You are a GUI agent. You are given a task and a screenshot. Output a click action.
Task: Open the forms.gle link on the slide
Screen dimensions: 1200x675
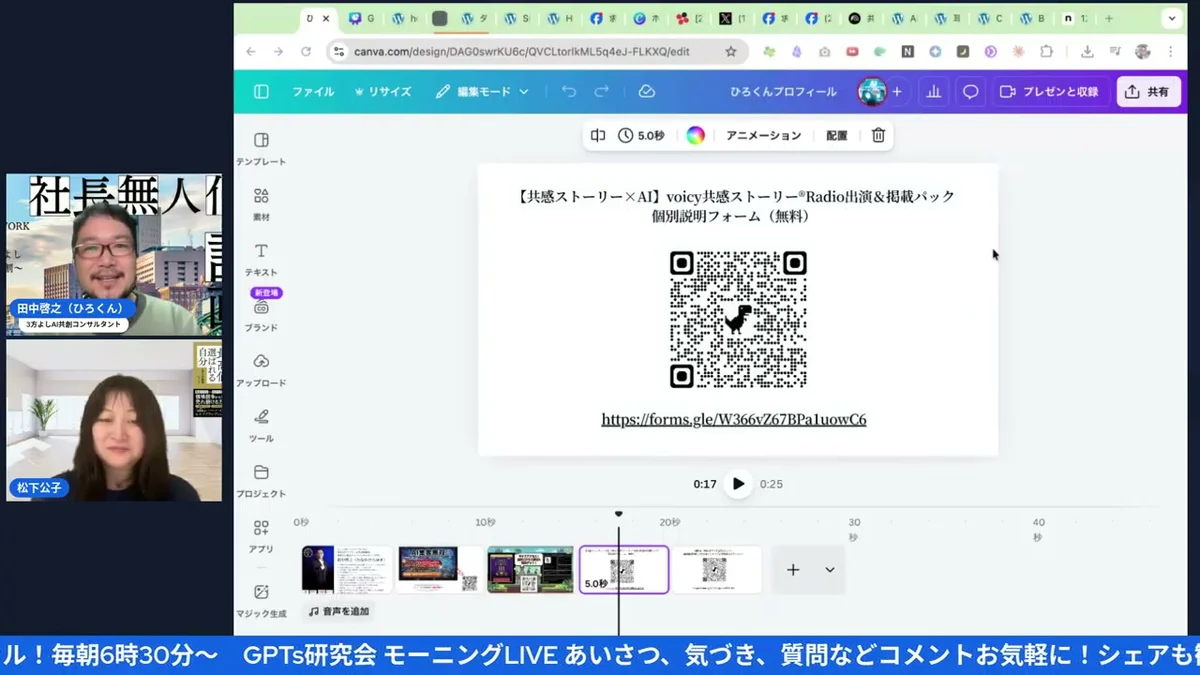[x=733, y=419]
